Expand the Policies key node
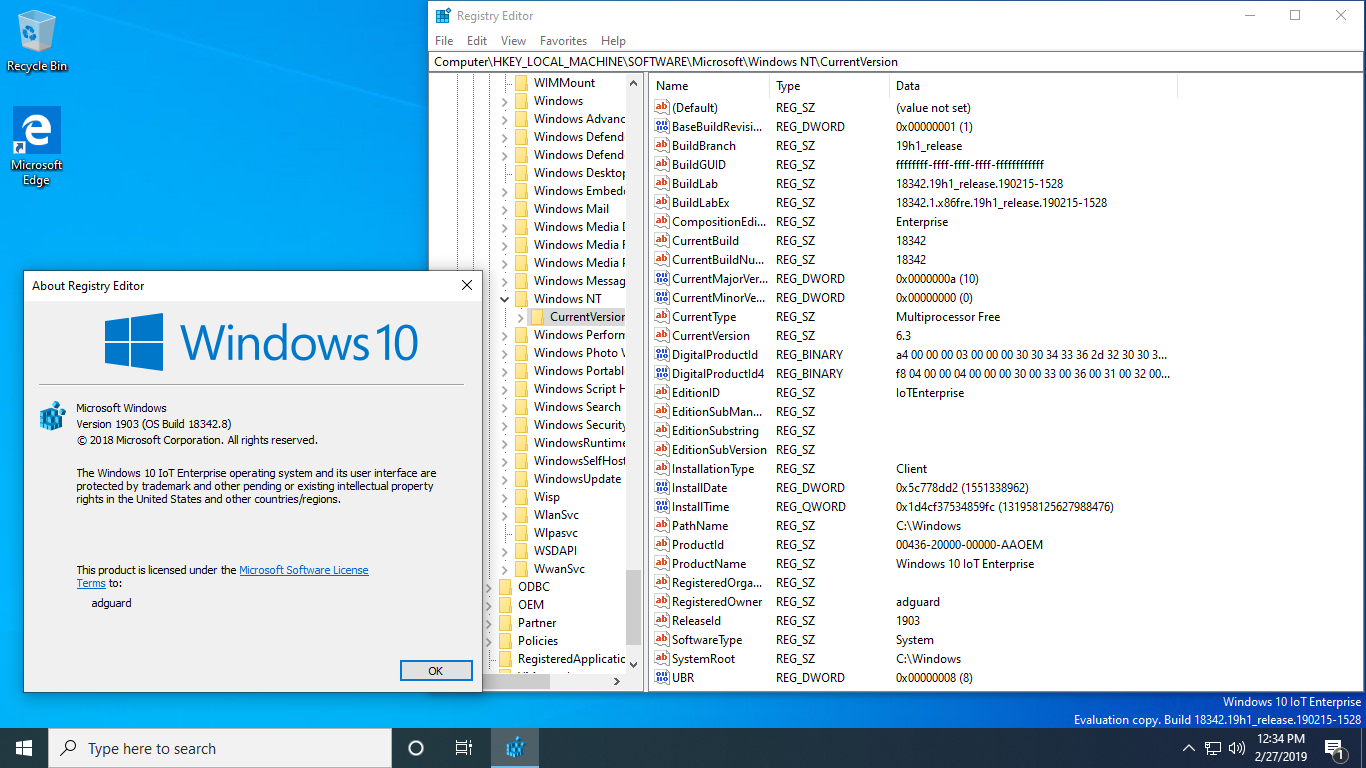This screenshot has width=1366, height=768. click(489, 641)
